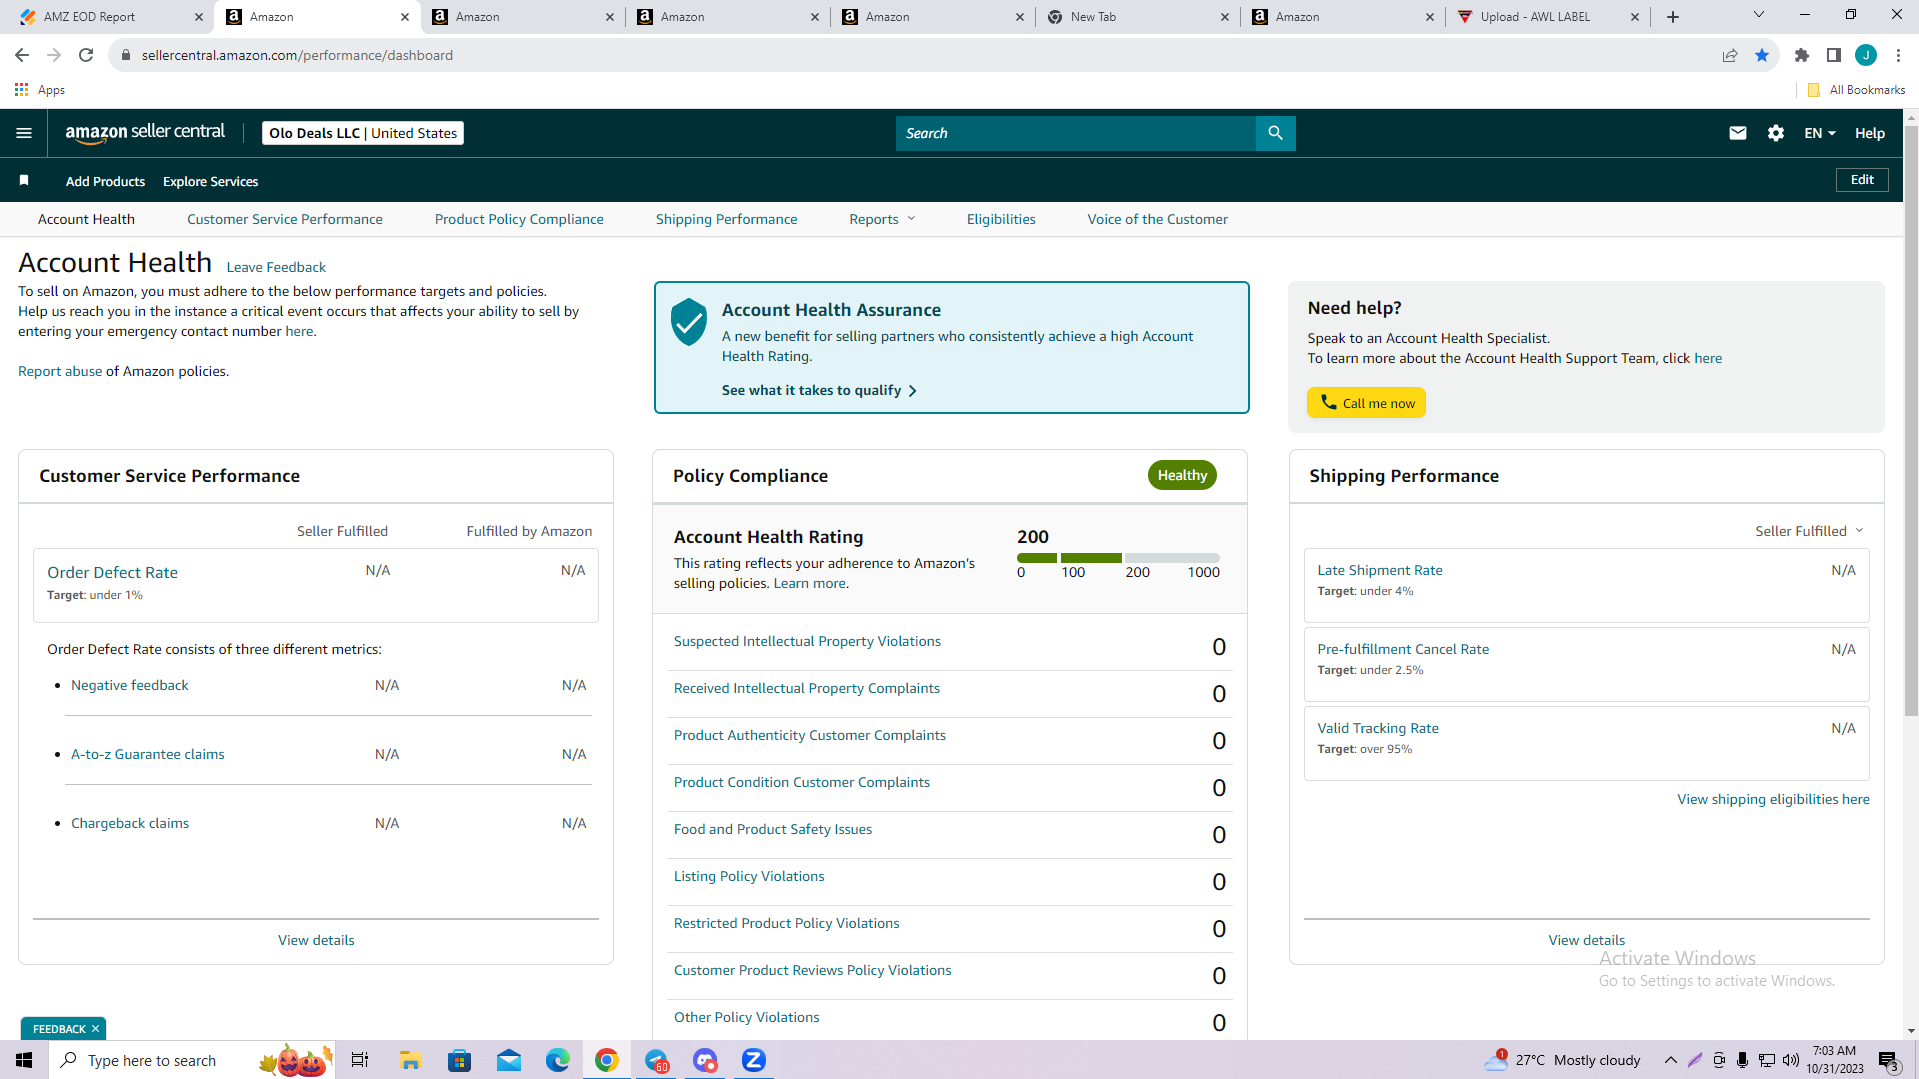Click the browser forward arrow
1919x1079 pixels.
click(x=54, y=55)
